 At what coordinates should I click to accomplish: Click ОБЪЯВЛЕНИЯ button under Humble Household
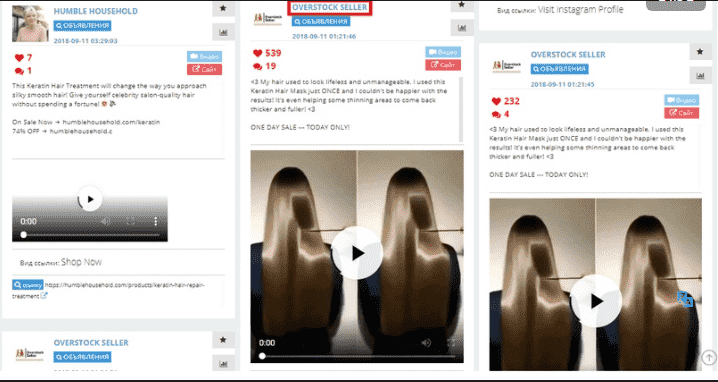(82, 26)
